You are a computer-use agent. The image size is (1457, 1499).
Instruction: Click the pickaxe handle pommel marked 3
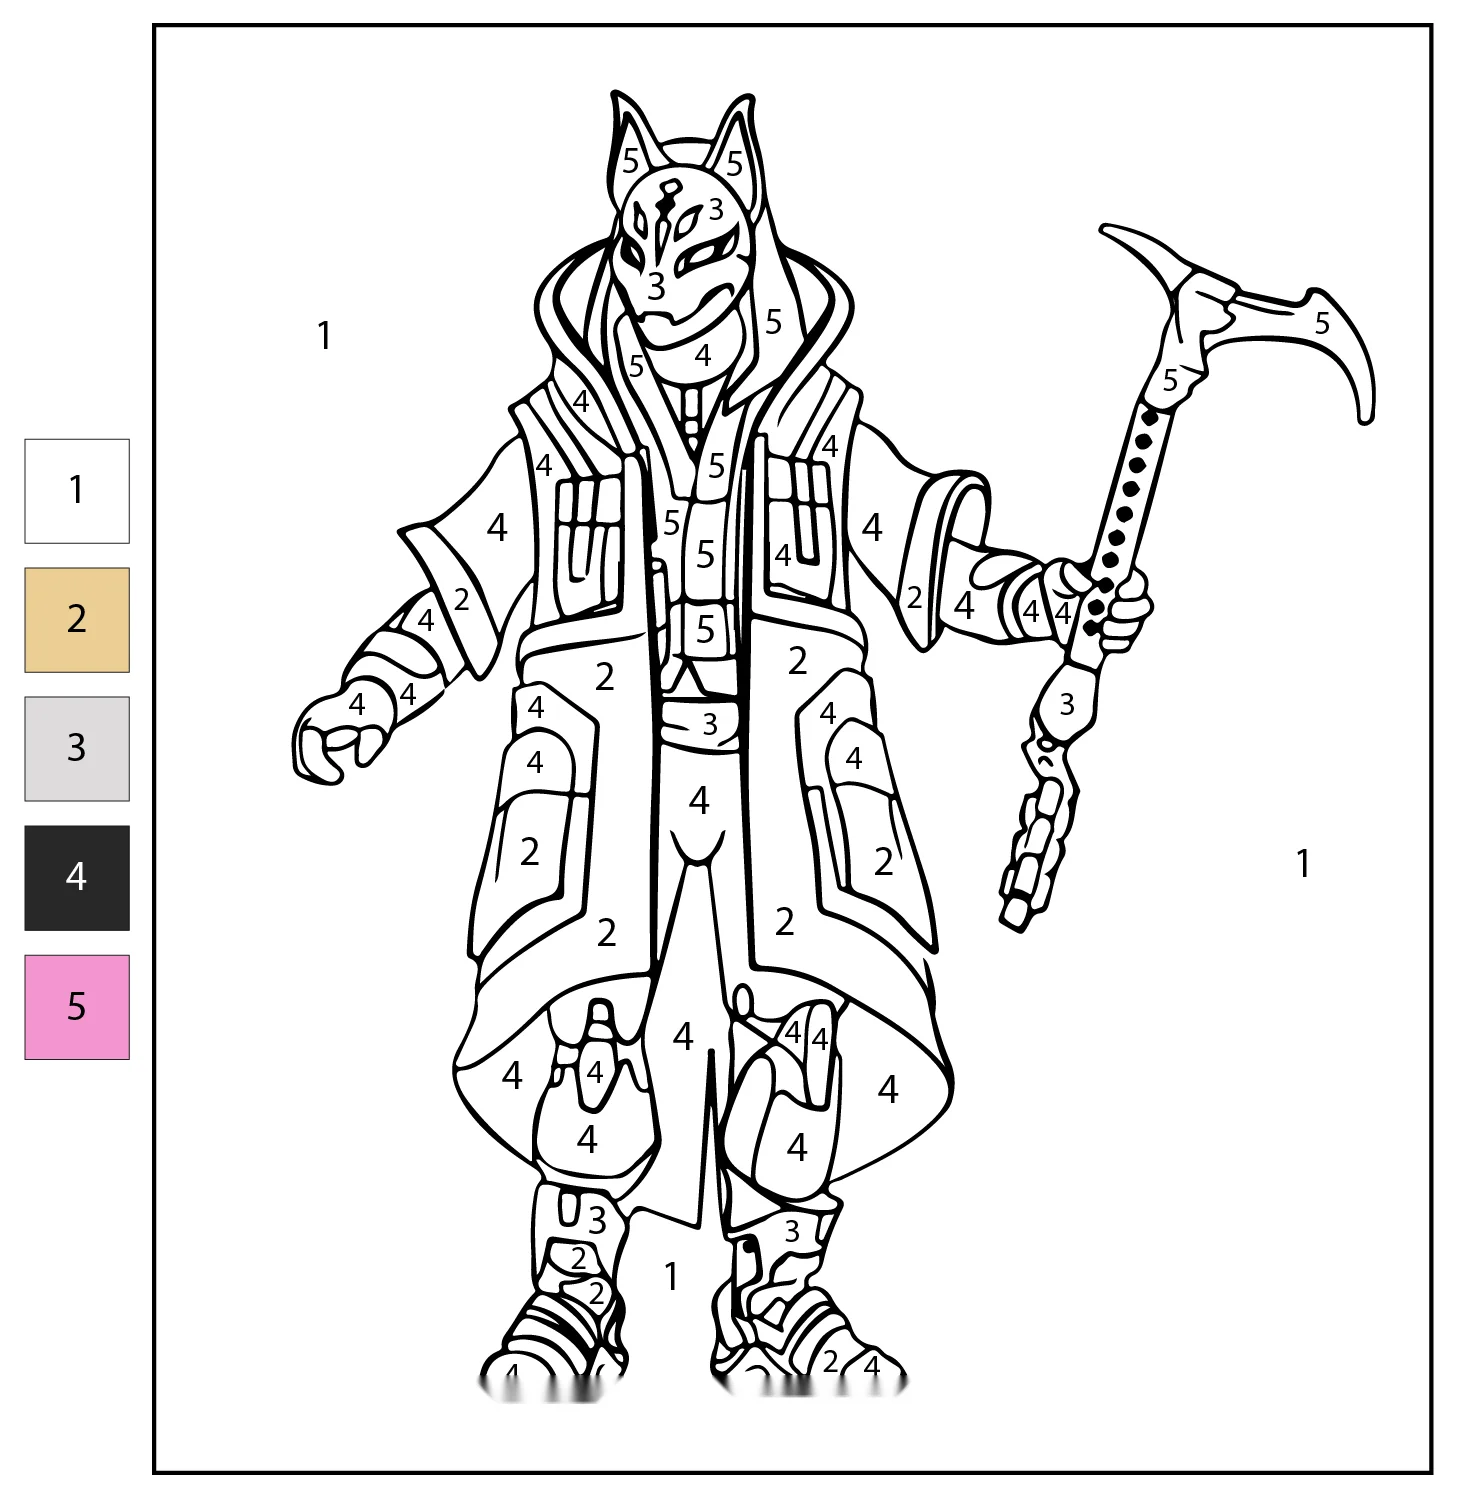[x=1067, y=705]
